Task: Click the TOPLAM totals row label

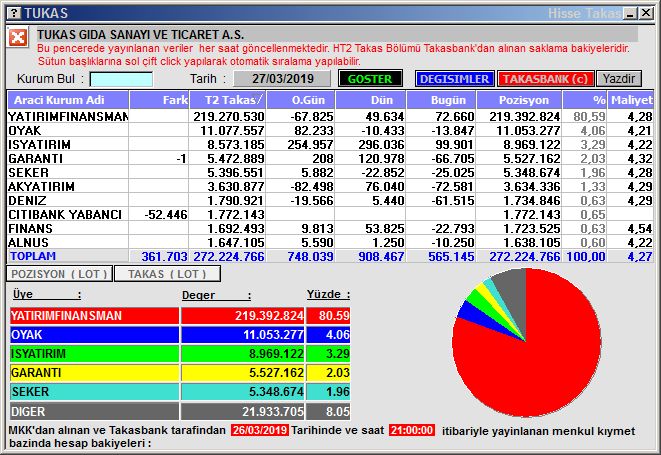Action: pyautogui.click(x=33, y=256)
